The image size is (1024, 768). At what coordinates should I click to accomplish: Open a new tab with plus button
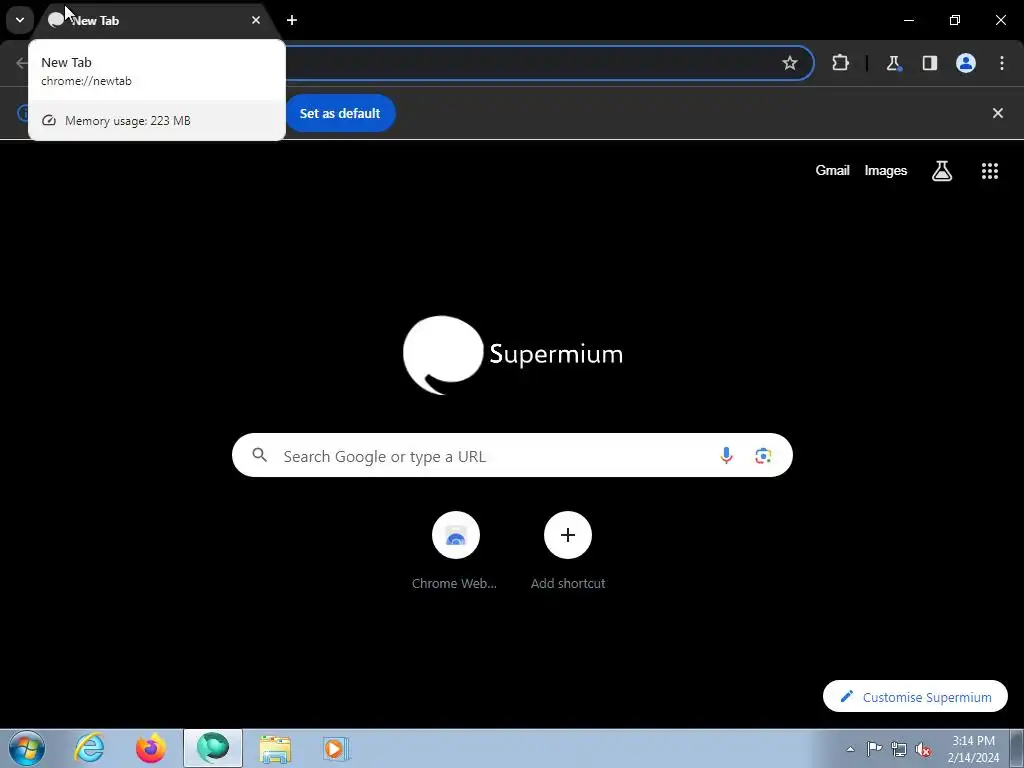point(292,20)
